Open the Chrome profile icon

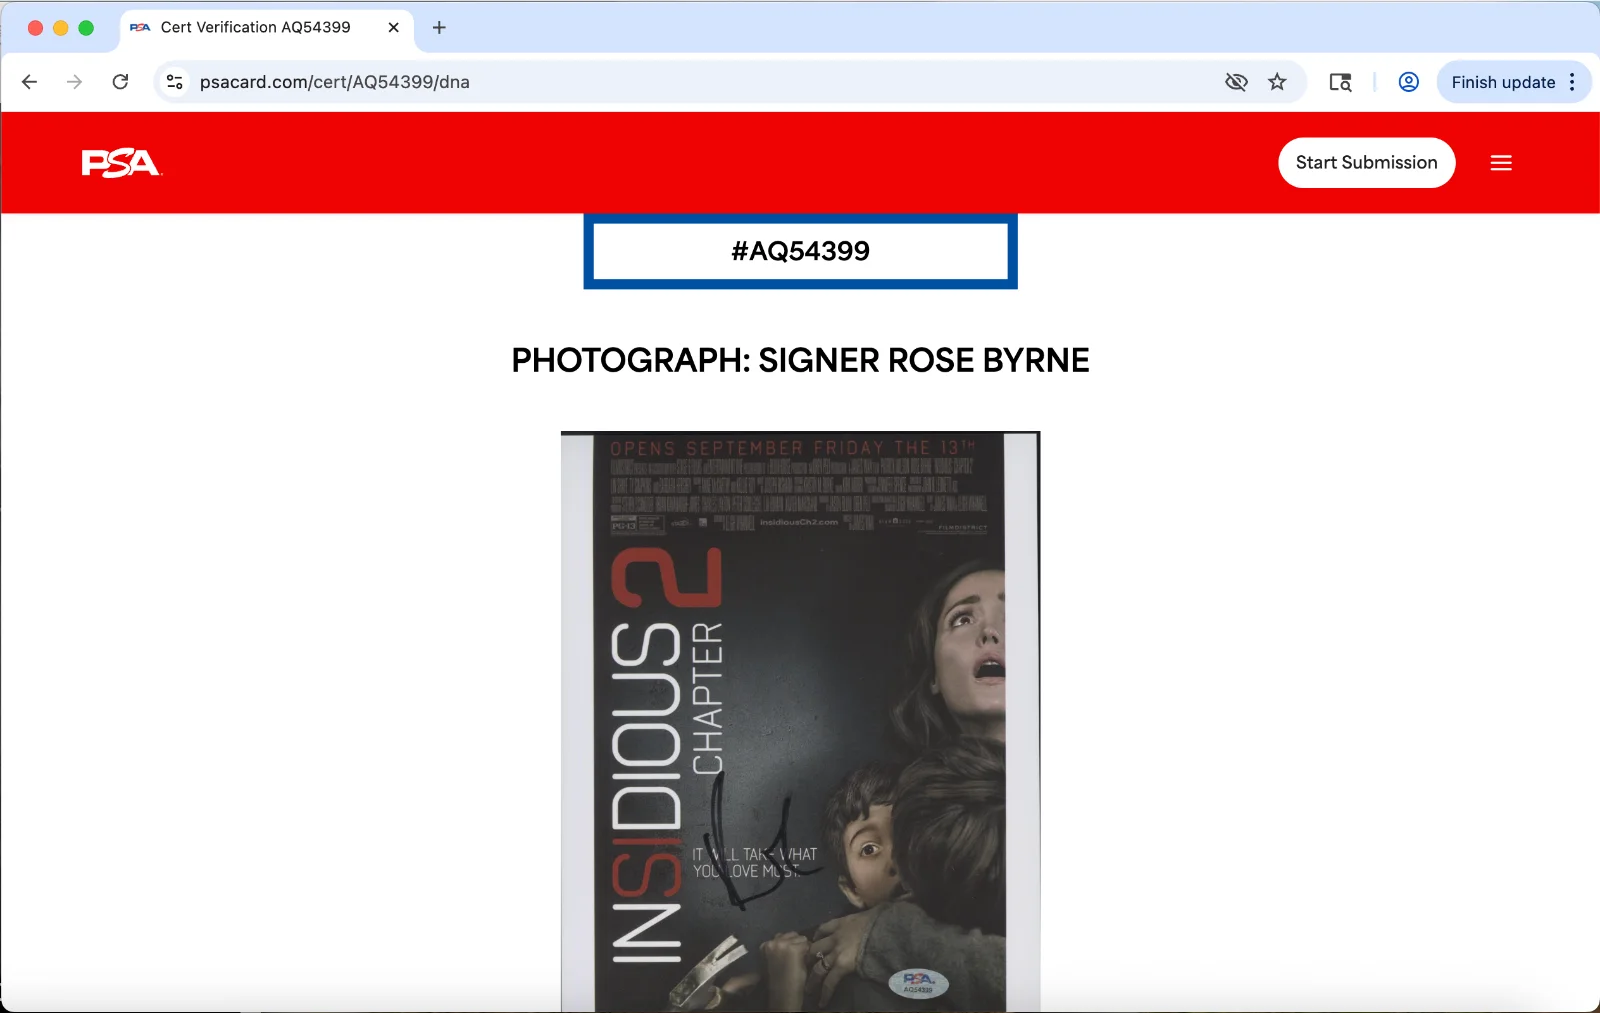click(x=1408, y=82)
